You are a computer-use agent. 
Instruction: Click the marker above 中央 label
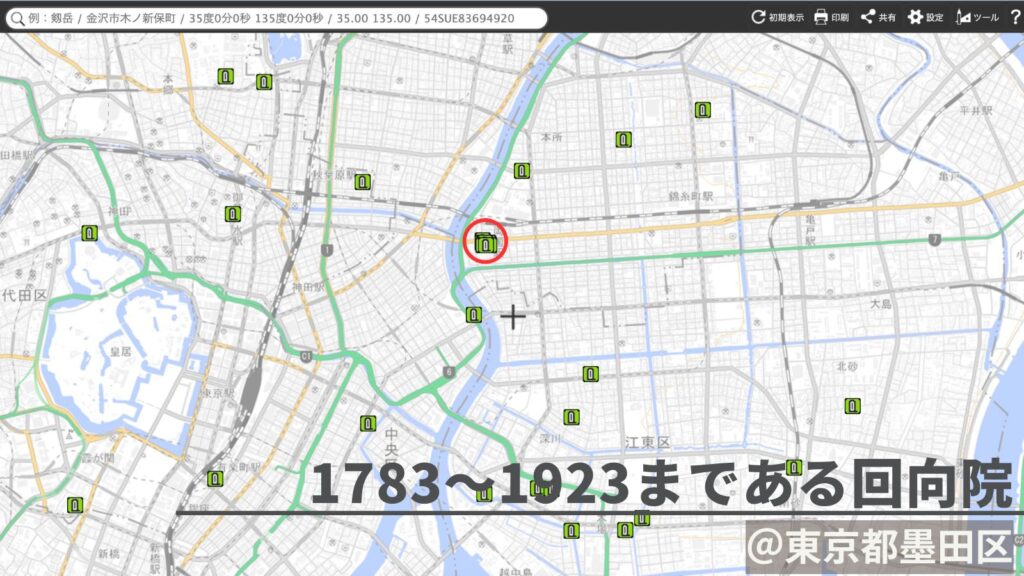click(368, 423)
